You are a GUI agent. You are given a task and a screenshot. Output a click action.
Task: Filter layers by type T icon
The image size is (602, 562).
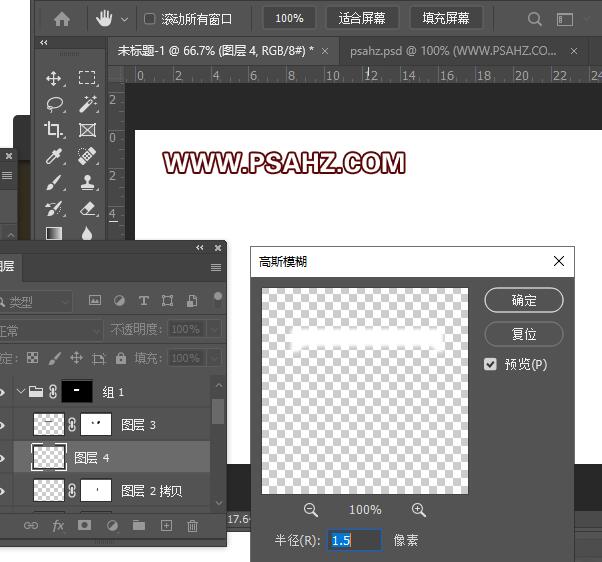pyautogui.click(x=144, y=300)
